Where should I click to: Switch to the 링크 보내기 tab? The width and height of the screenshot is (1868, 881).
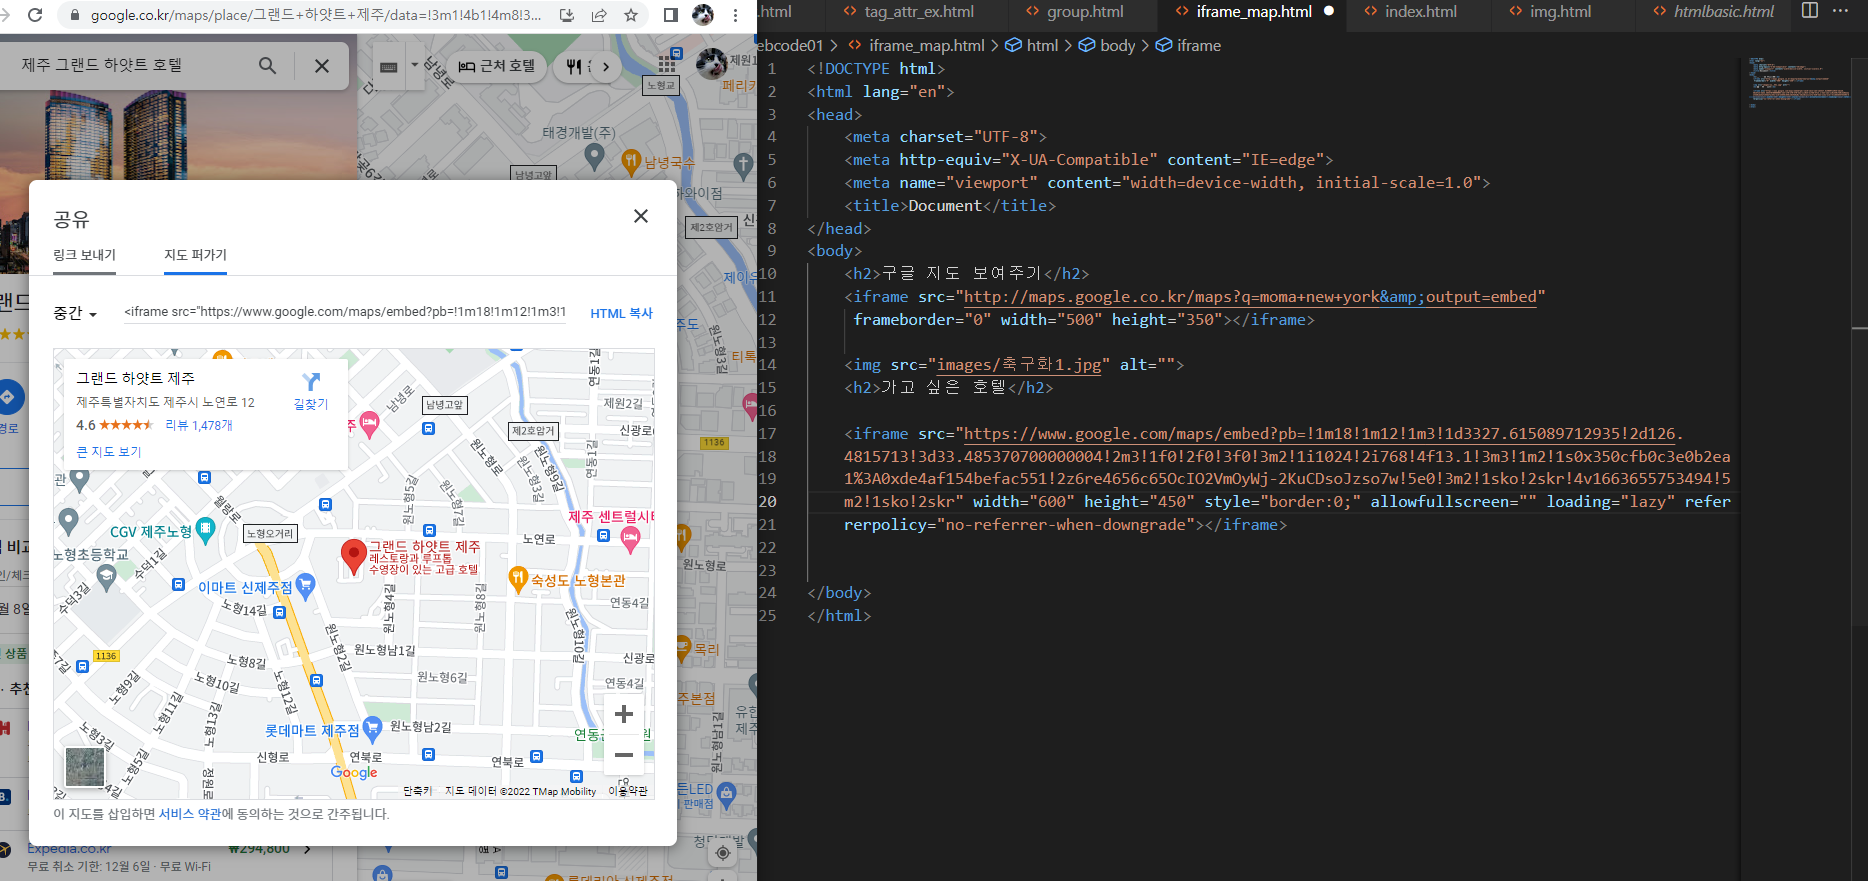85,255
